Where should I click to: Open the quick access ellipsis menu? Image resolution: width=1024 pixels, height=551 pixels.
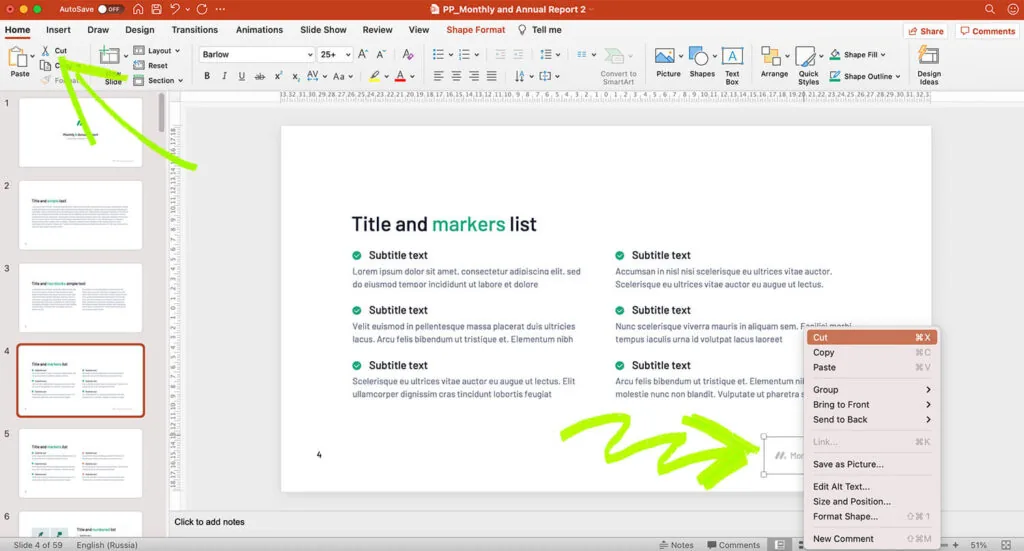pos(220,9)
